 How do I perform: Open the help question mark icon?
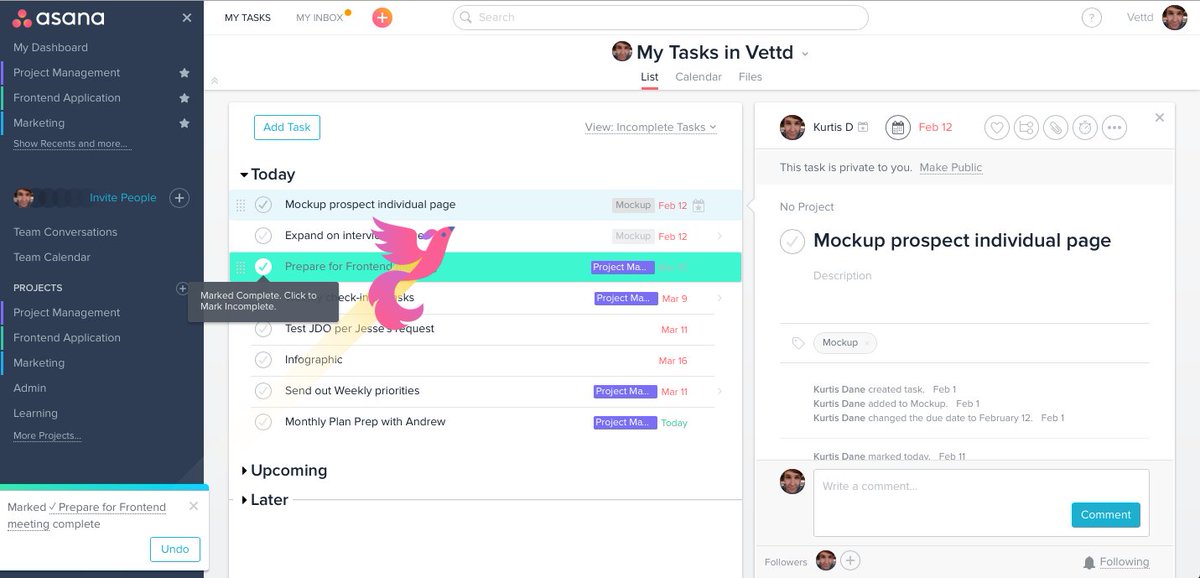pyautogui.click(x=1092, y=17)
